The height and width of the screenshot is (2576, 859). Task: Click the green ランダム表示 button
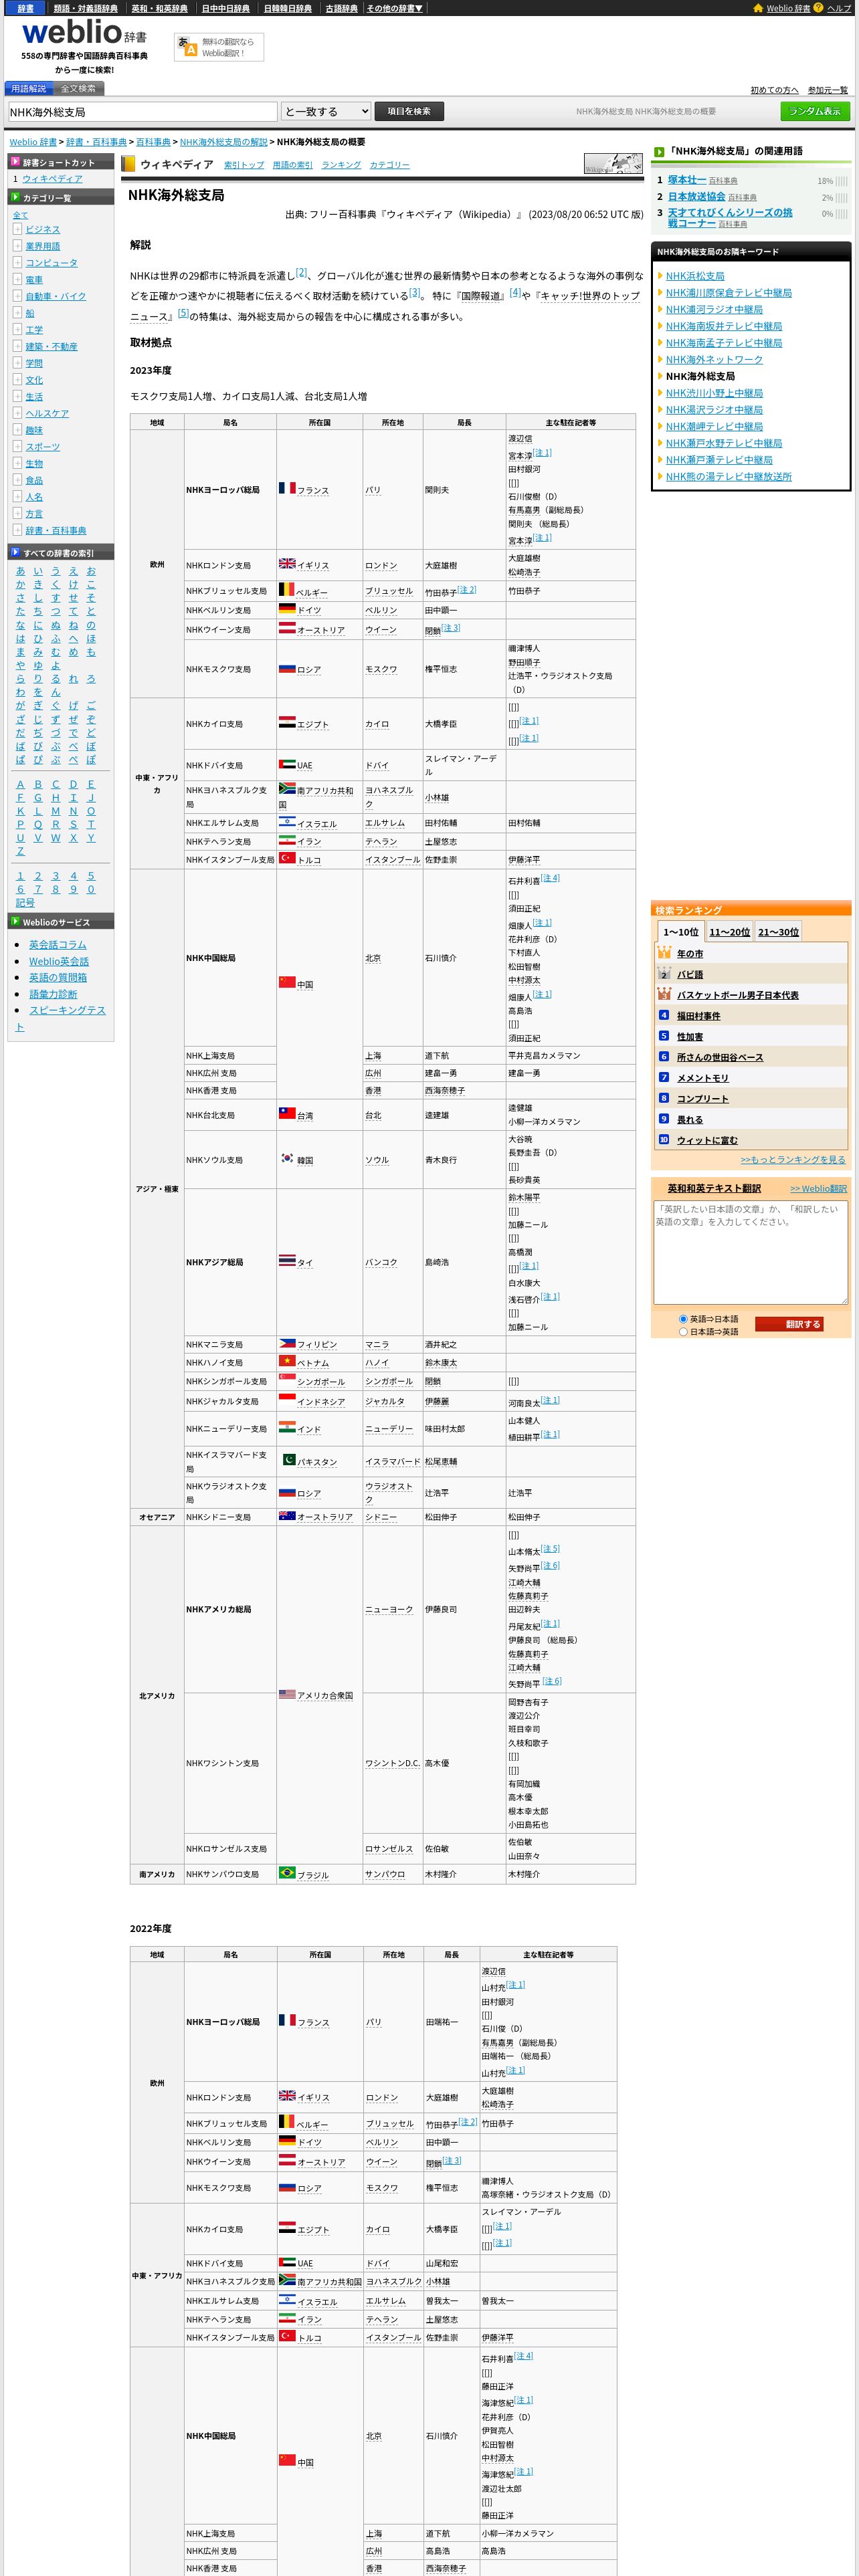[815, 111]
